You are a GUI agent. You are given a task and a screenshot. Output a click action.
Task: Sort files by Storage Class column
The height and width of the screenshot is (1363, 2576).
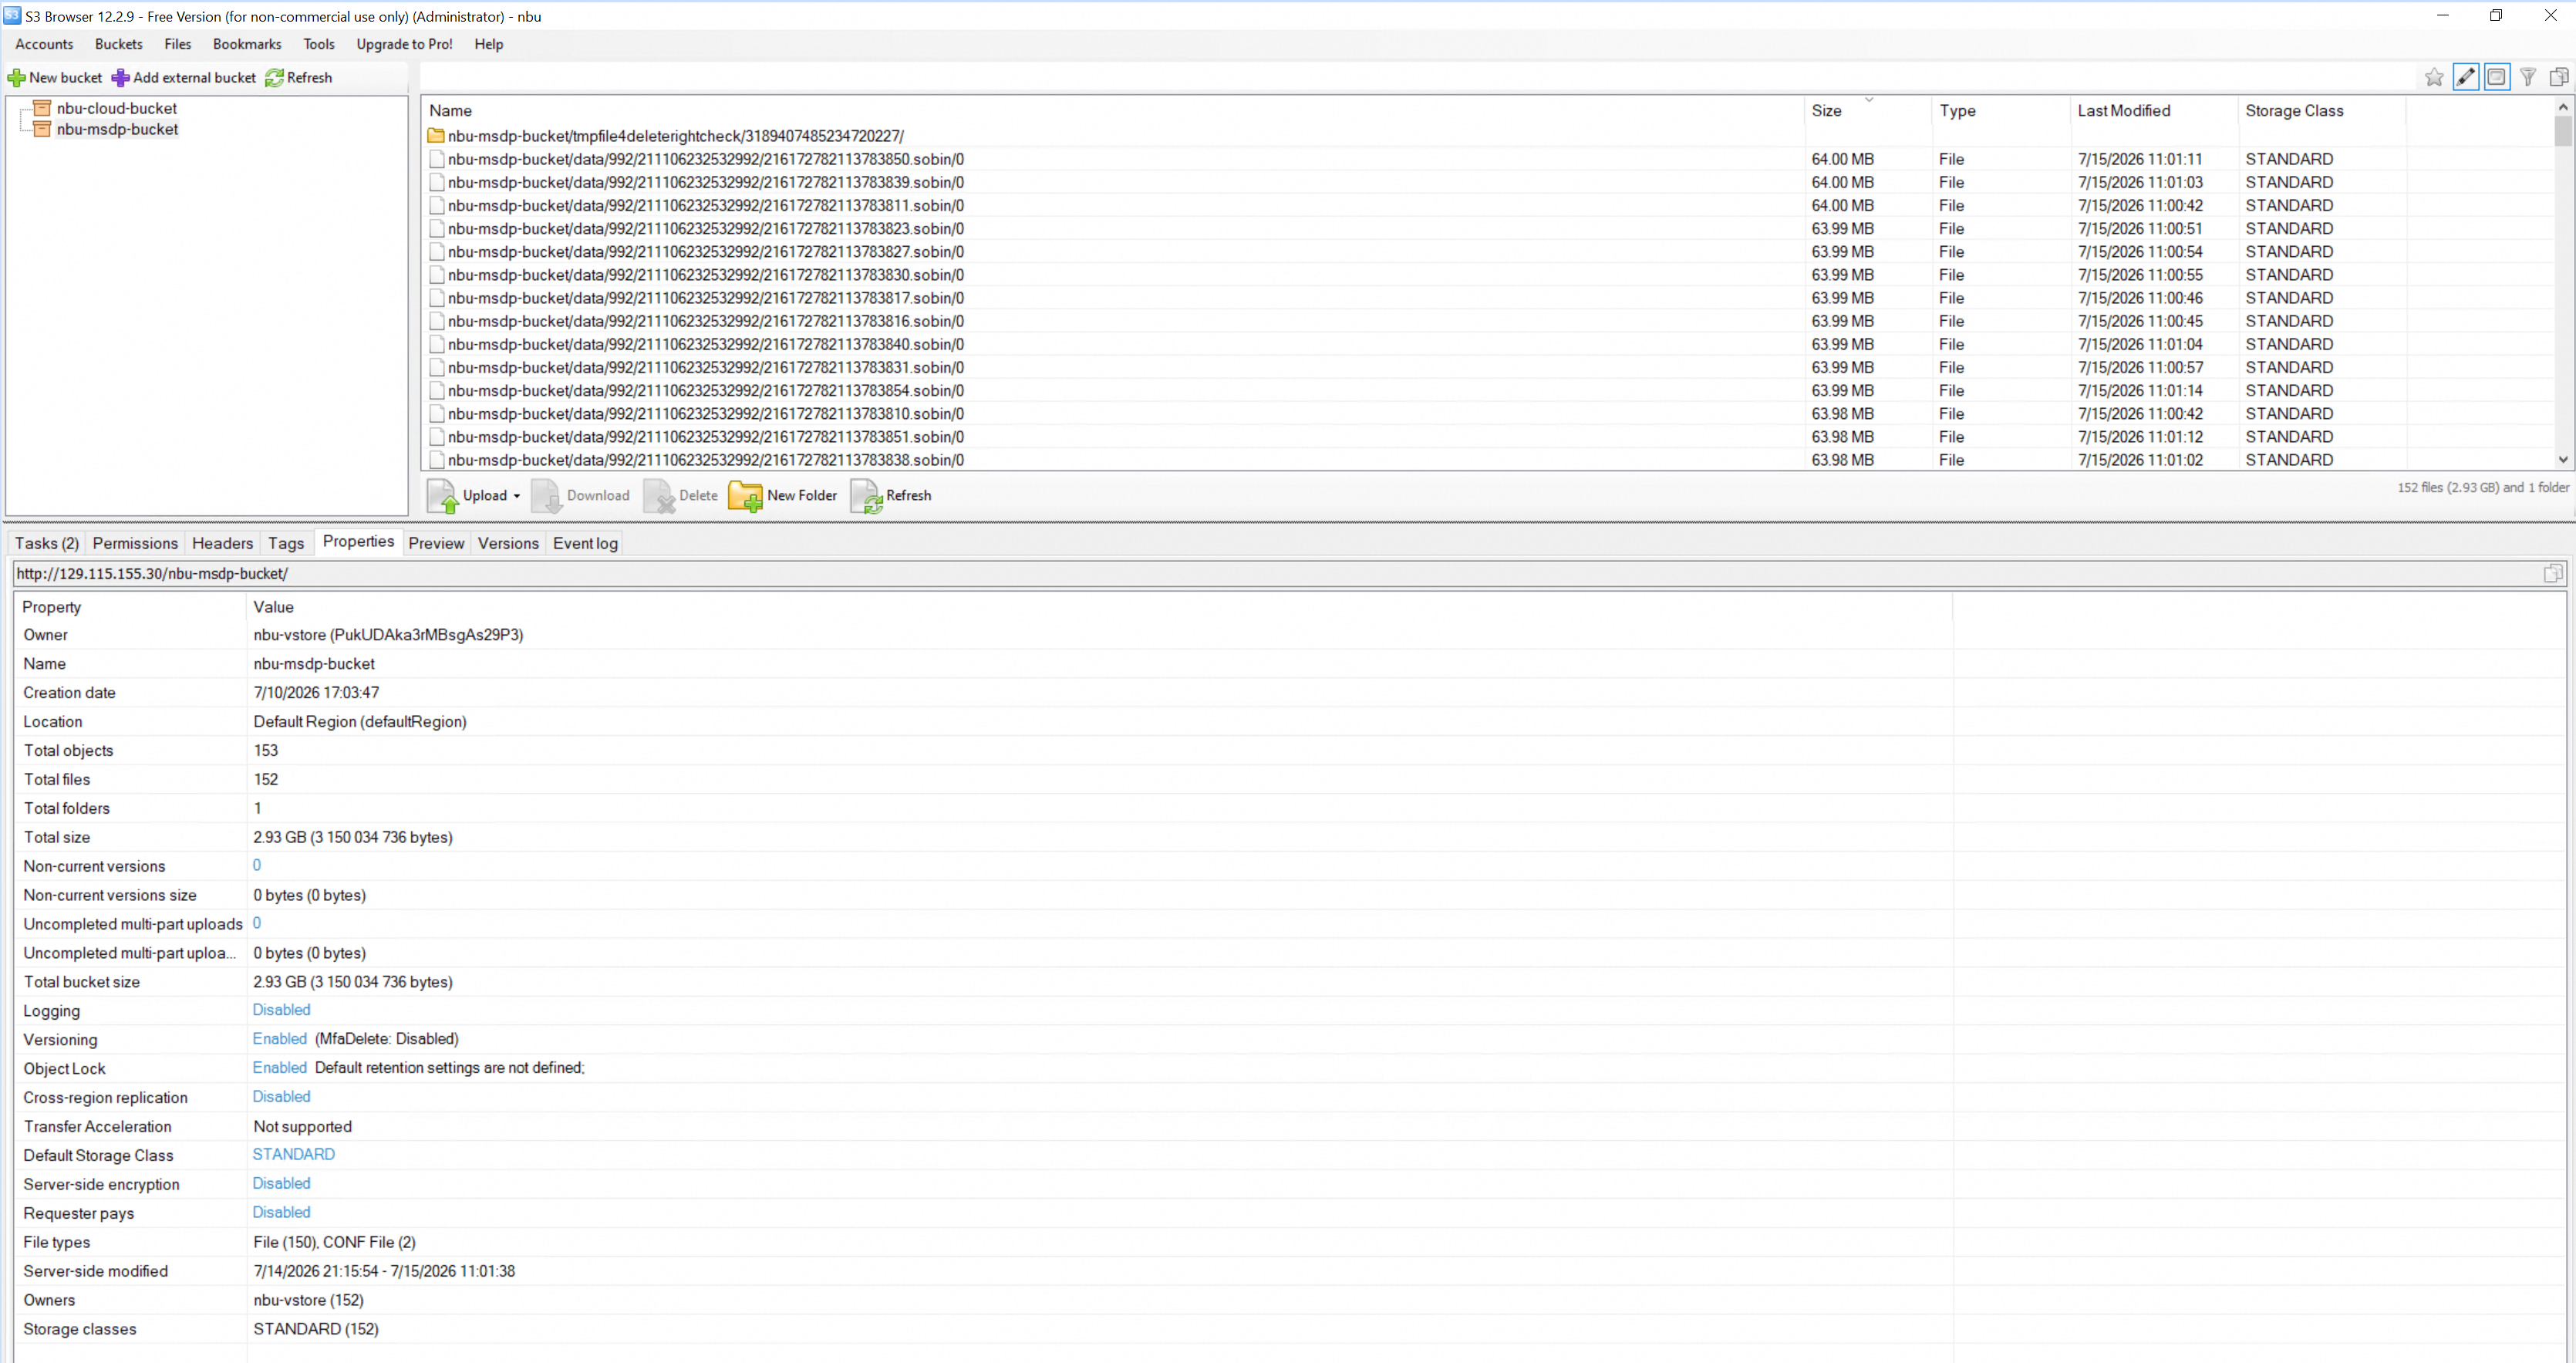(2321, 110)
